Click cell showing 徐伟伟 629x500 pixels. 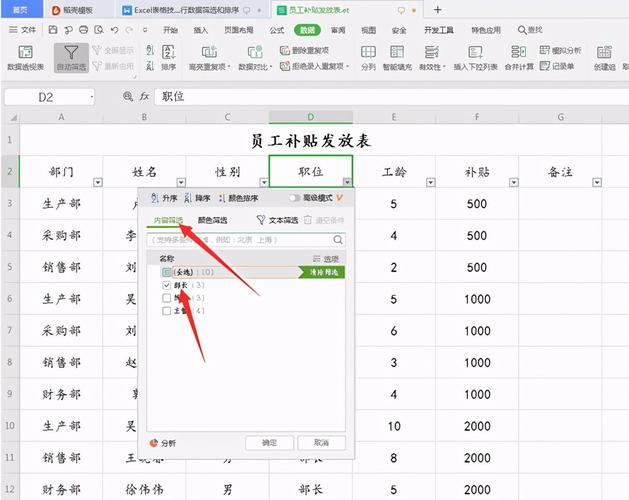pos(144,490)
